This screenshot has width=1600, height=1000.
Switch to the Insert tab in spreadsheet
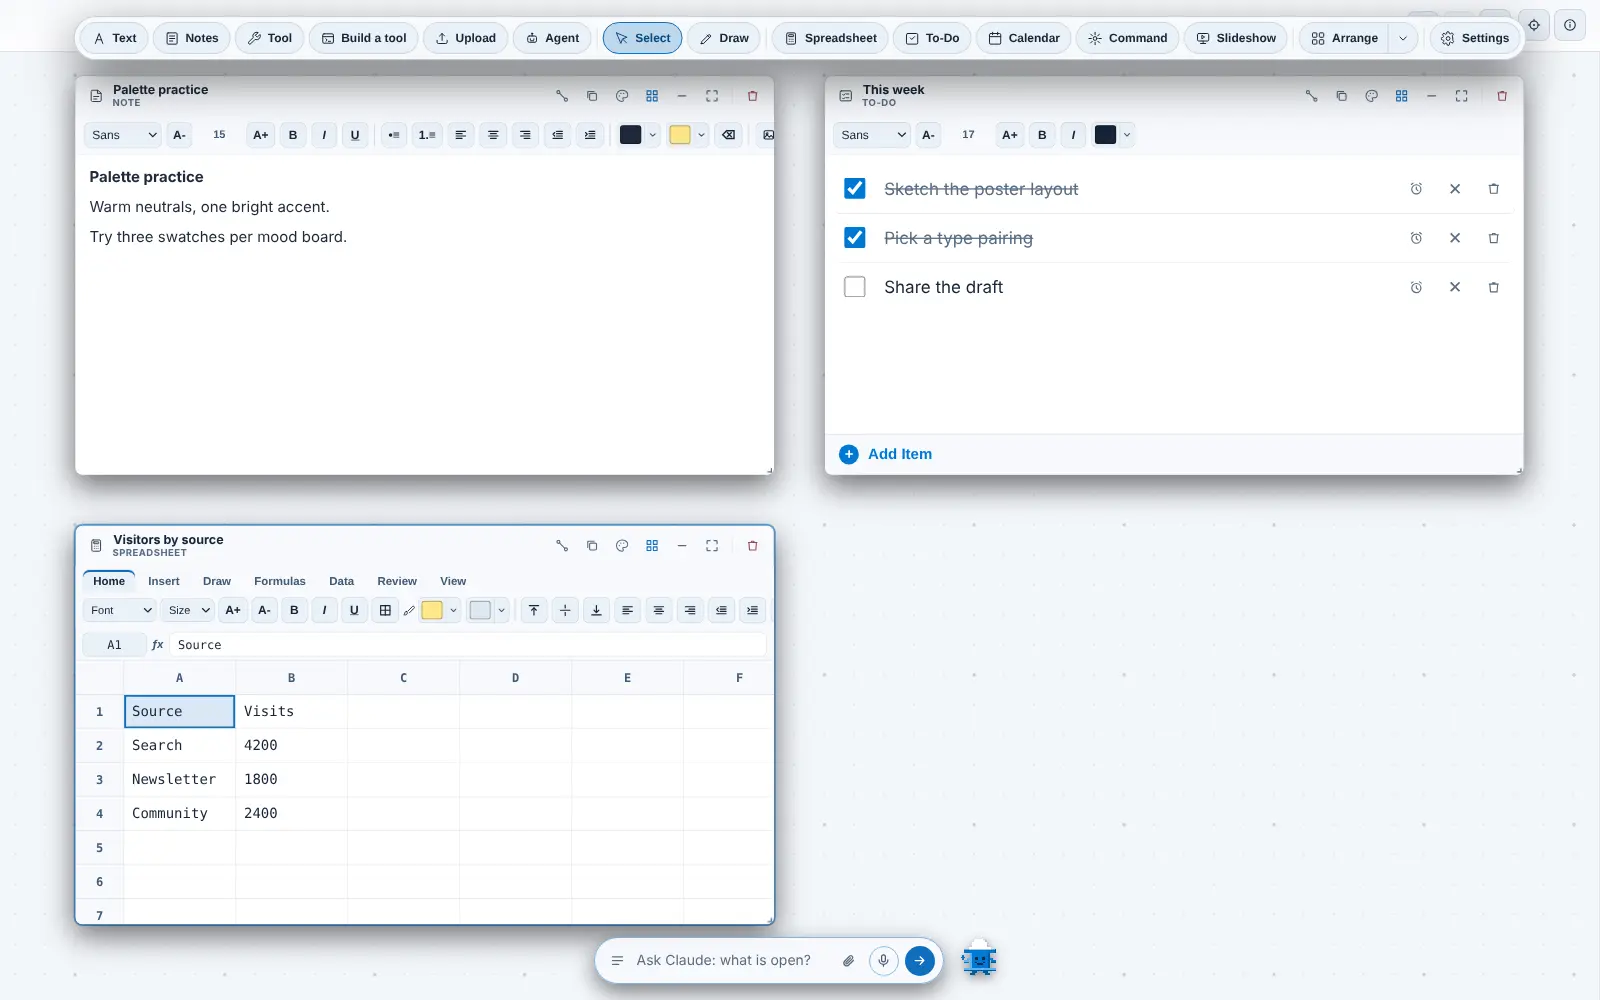click(164, 581)
